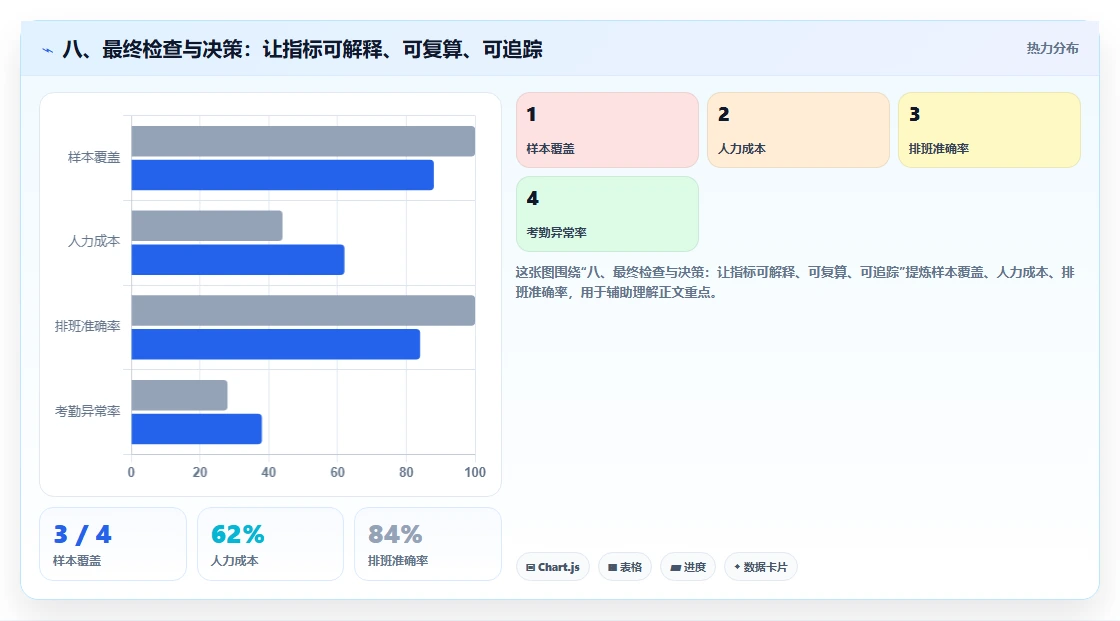Click the 84% 排班准确率 stat card
Viewport: 1120px width, 621px height.
[428, 544]
